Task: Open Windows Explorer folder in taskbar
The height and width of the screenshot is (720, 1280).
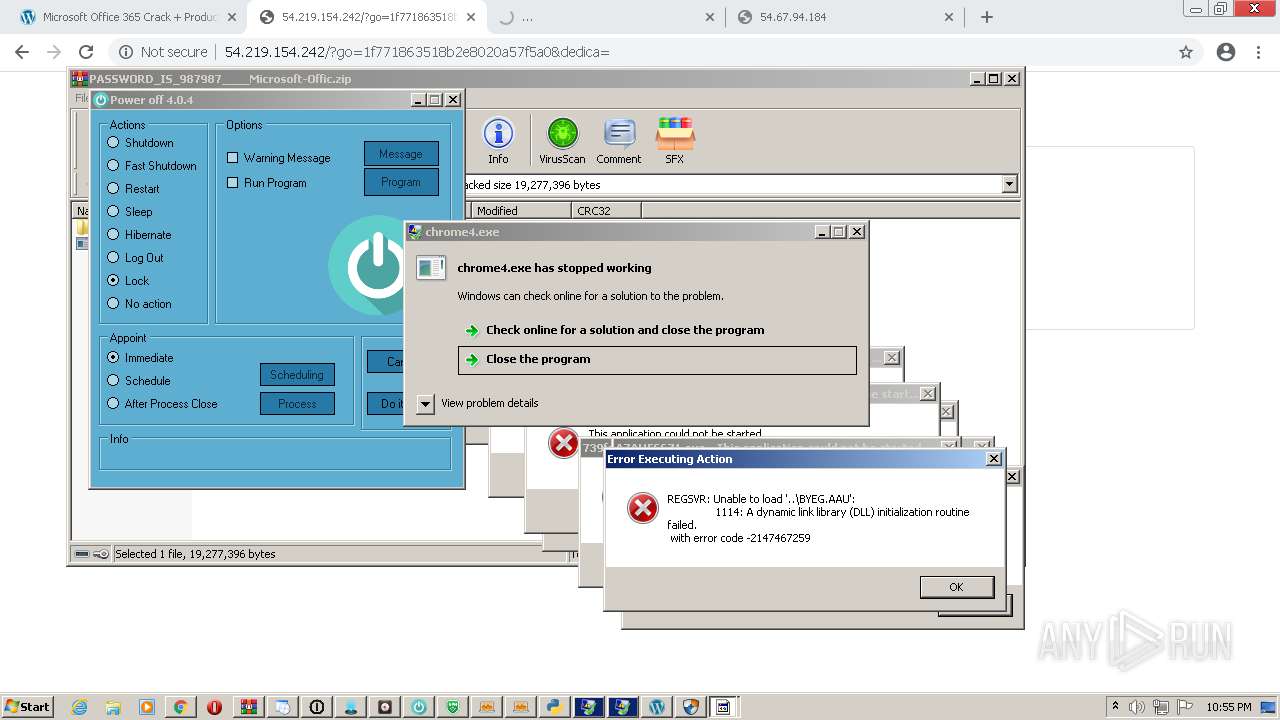Action: pos(113,707)
